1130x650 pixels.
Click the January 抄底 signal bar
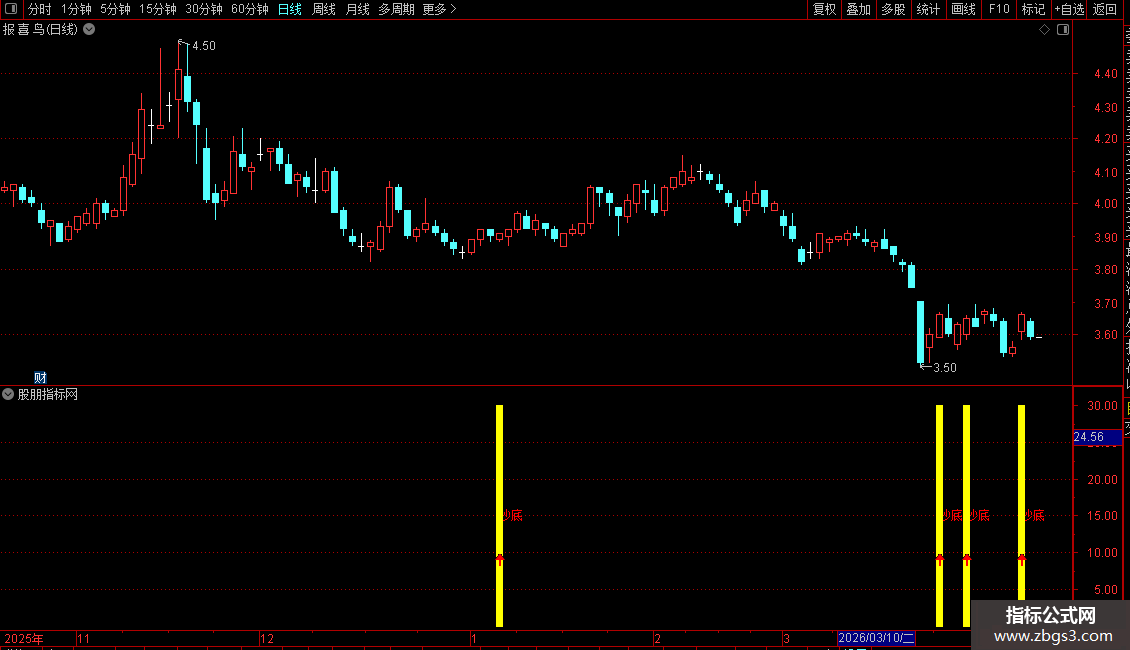pyautogui.click(x=499, y=515)
